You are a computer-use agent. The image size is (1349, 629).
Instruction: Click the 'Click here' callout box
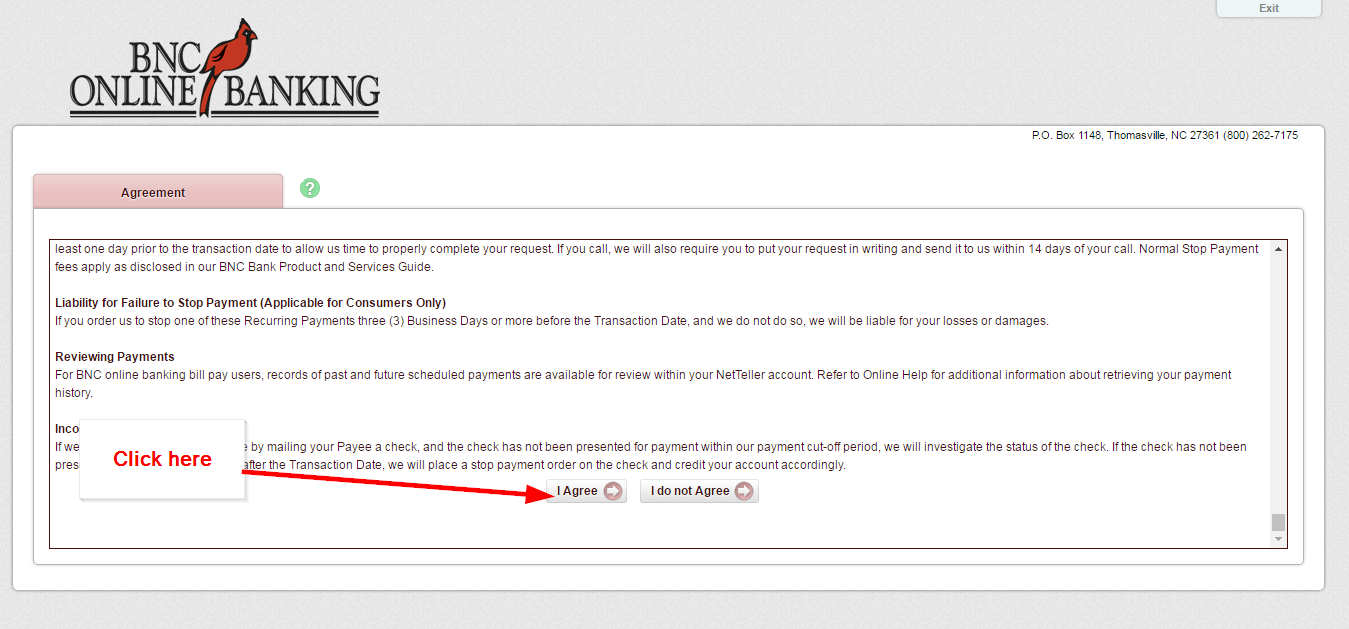click(162, 459)
